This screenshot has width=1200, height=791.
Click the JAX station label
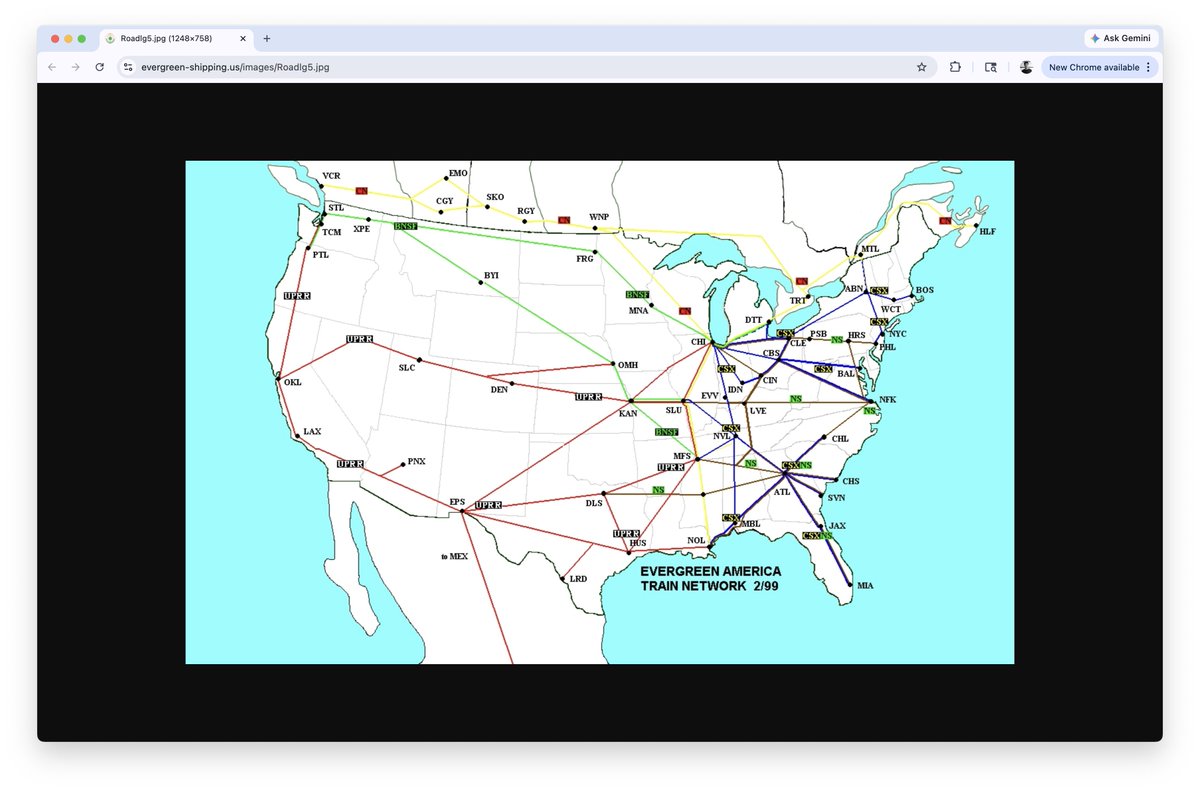(x=838, y=526)
